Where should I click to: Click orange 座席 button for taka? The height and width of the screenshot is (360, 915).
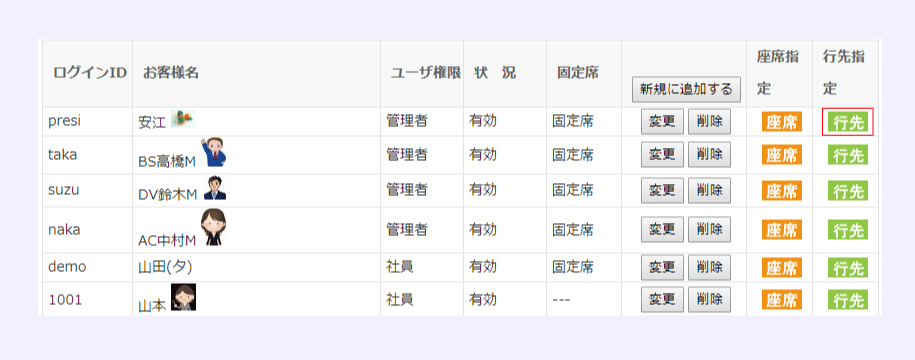pyautogui.click(x=781, y=155)
